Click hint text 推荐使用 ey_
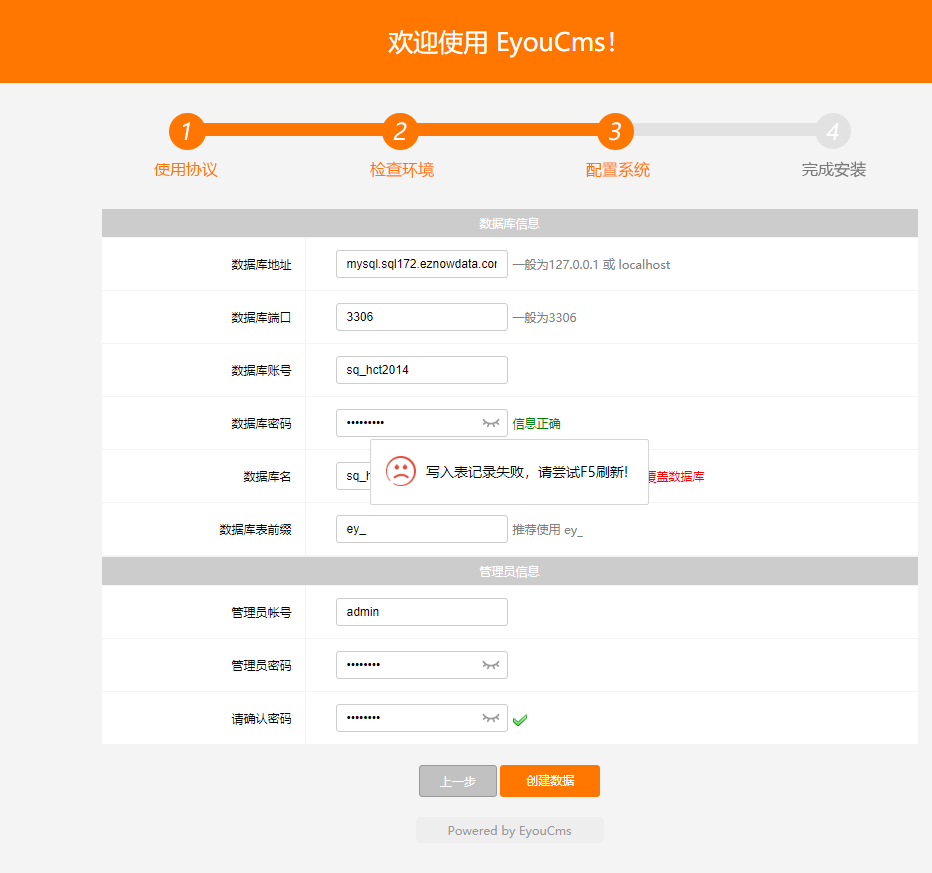The height and width of the screenshot is (873, 932). pos(547,530)
